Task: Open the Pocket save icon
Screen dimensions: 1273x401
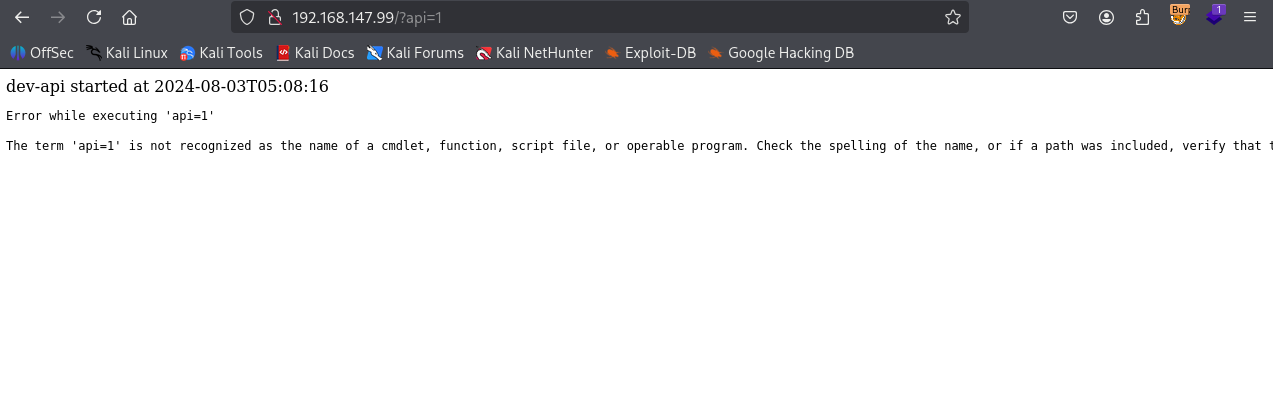Action: [1070, 17]
